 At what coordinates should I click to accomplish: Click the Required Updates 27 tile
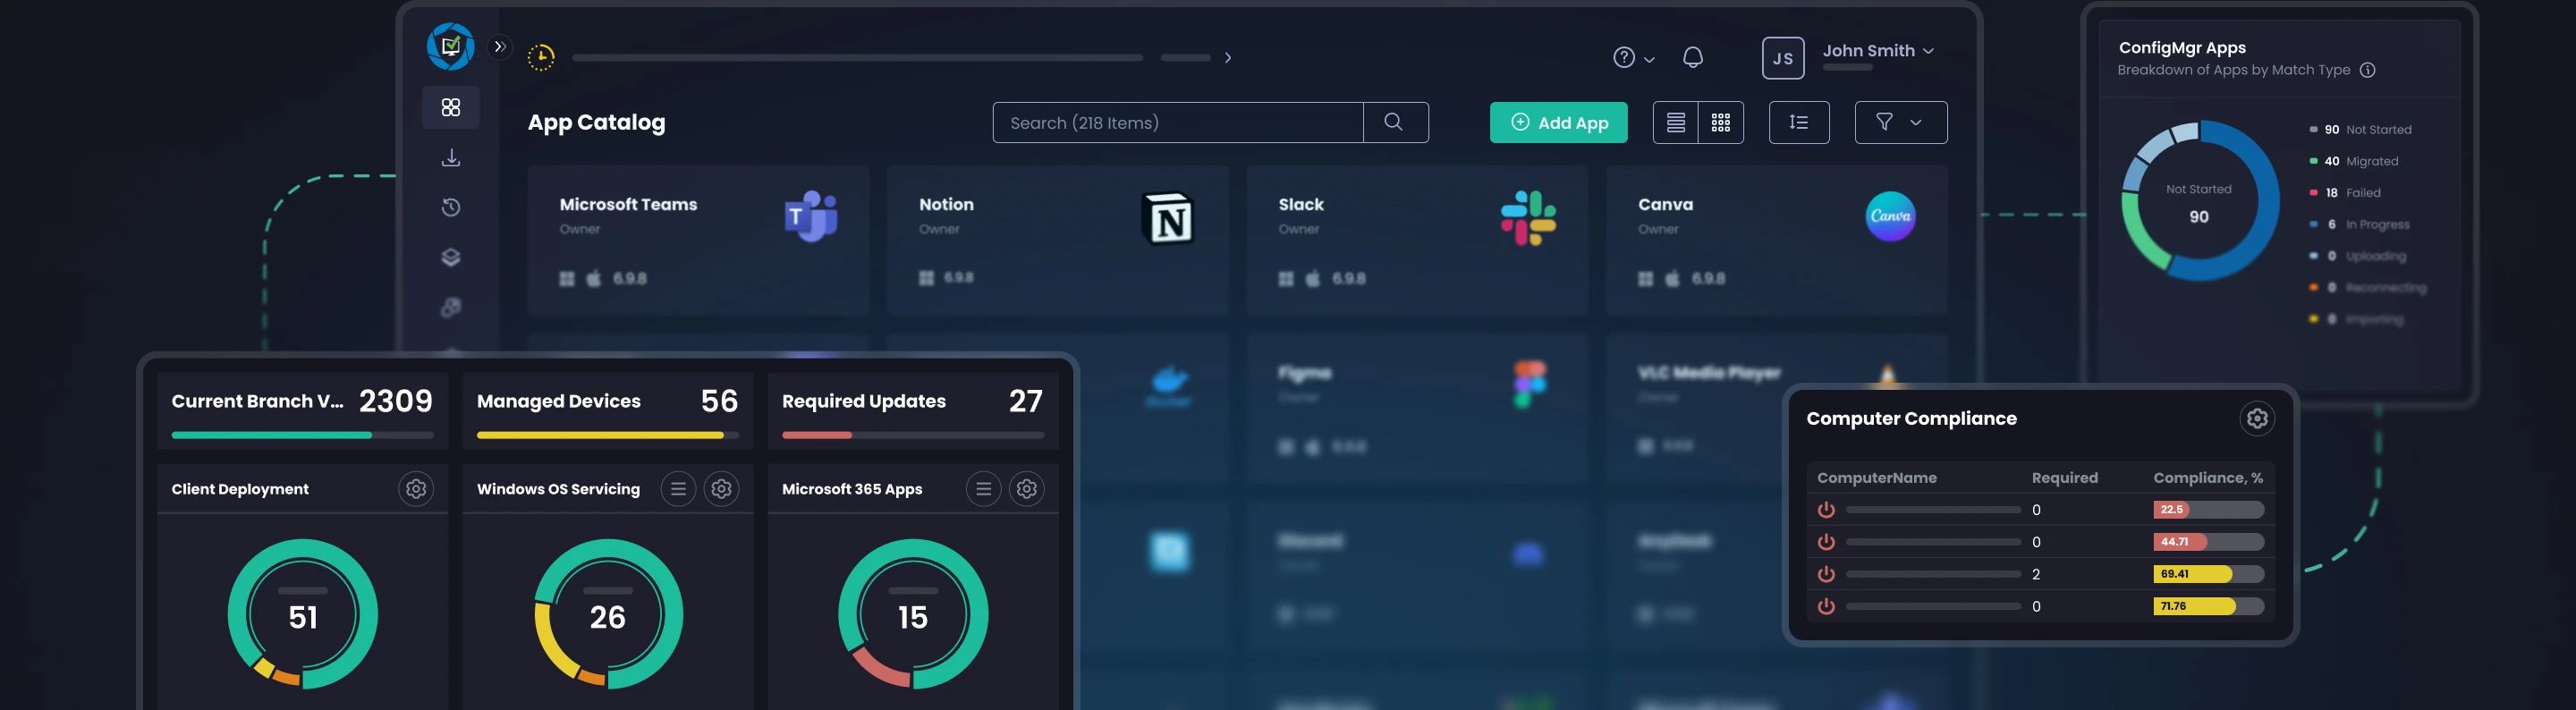pyautogui.click(x=912, y=410)
